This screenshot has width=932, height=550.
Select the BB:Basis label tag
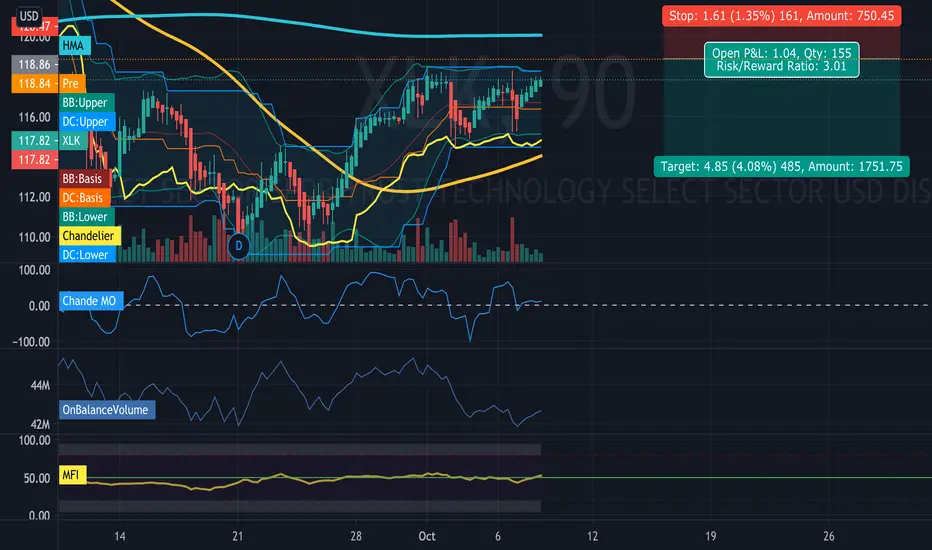(84, 178)
